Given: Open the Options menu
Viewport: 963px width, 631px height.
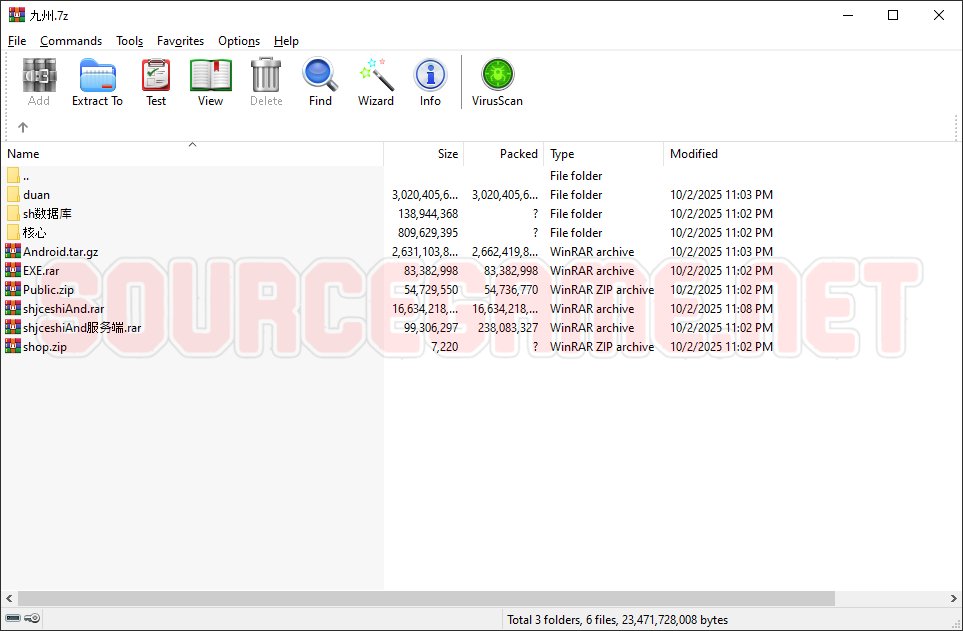Looking at the screenshot, I should pyautogui.click(x=239, y=41).
